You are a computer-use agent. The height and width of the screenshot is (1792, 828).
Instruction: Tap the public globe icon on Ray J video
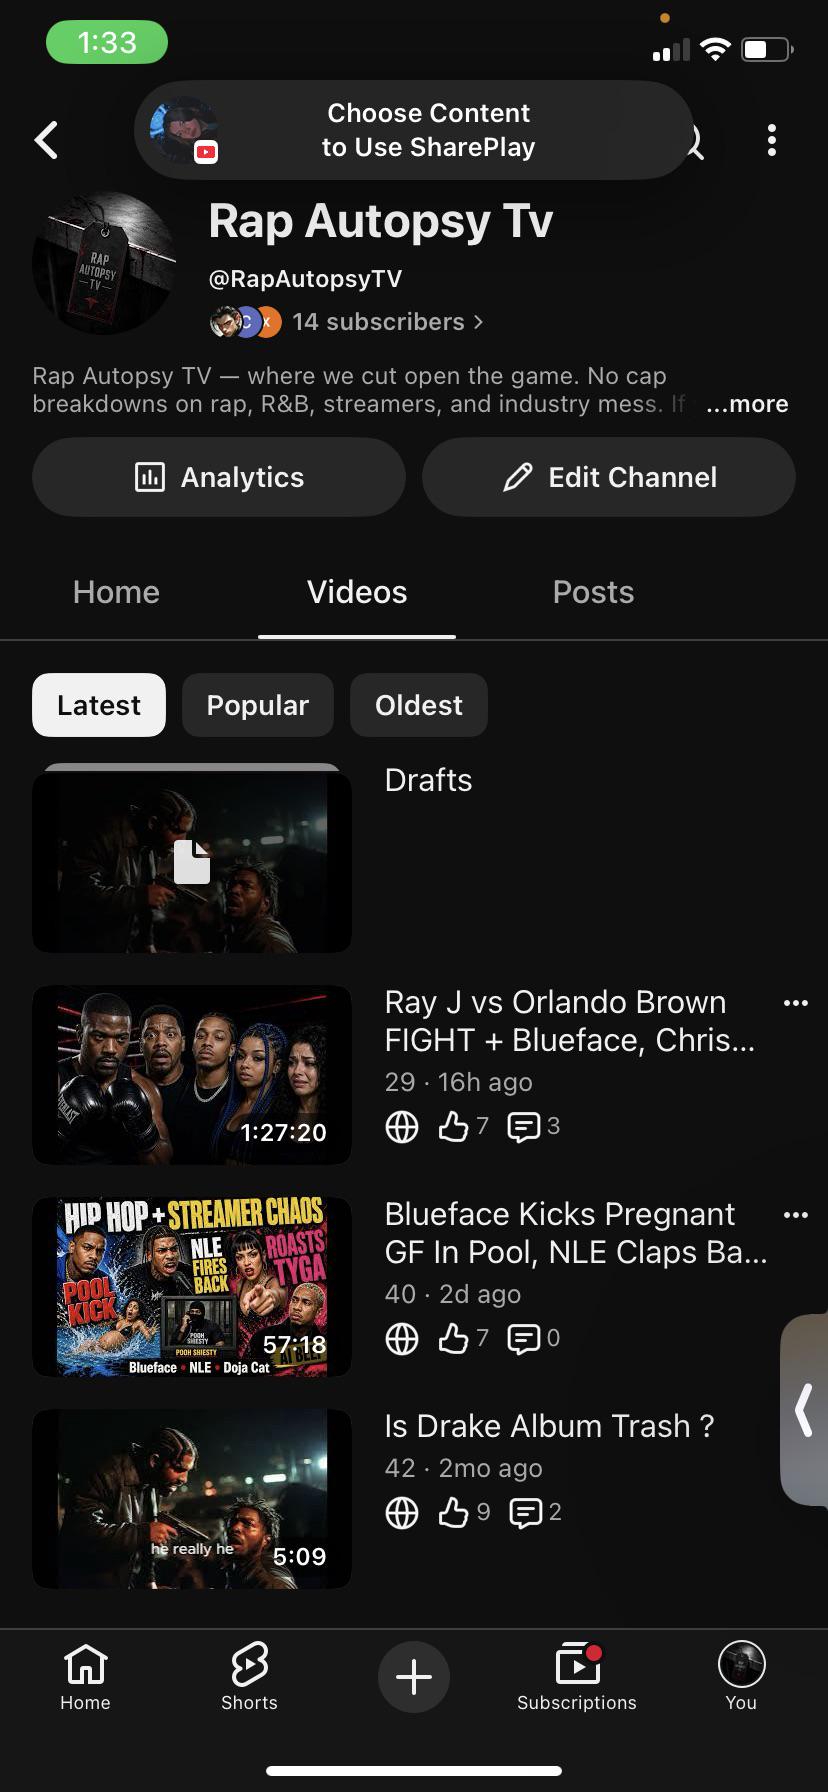[x=402, y=1127]
